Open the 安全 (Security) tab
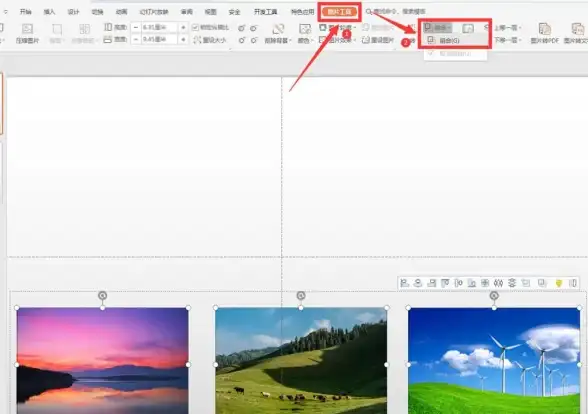The width and height of the screenshot is (588, 414). pyautogui.click(x=234, y=12)
